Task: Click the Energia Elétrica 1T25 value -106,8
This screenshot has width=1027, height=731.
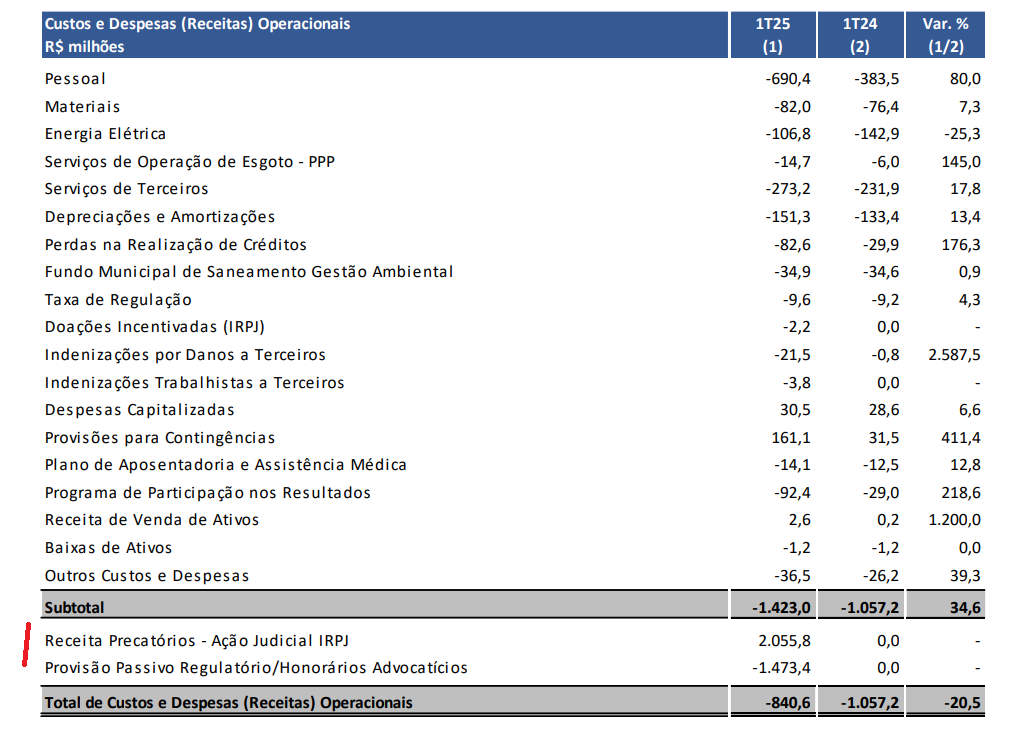Action: [788, 134]
